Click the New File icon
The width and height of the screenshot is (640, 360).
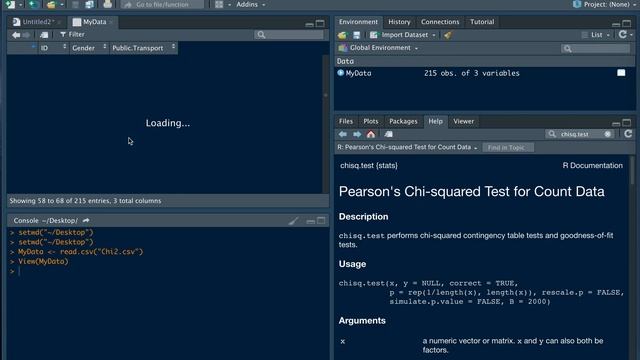point(10,4)
